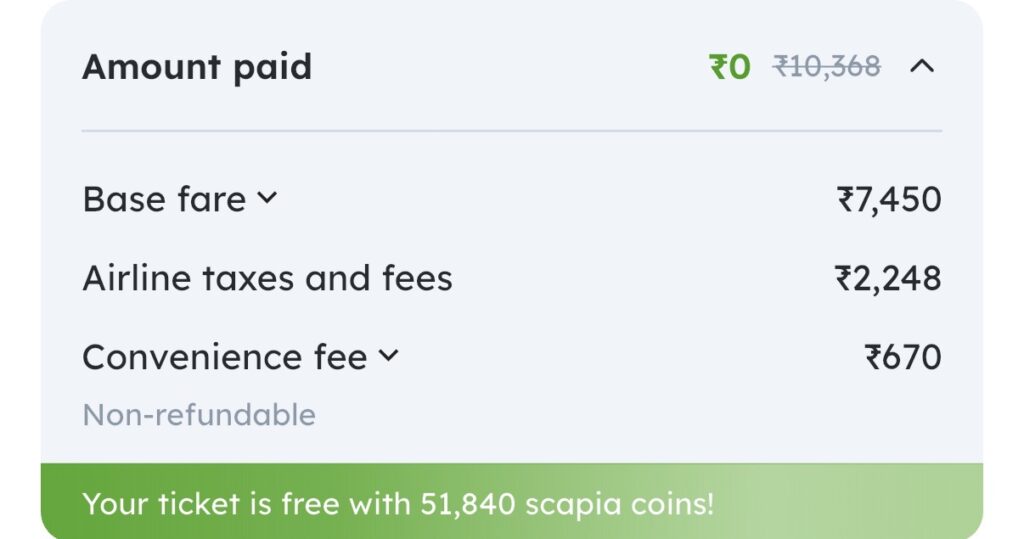Select the green ₹0 paid amount
Screen dimensions: 1024x539
pyautogui.click(x=730, y=67)
